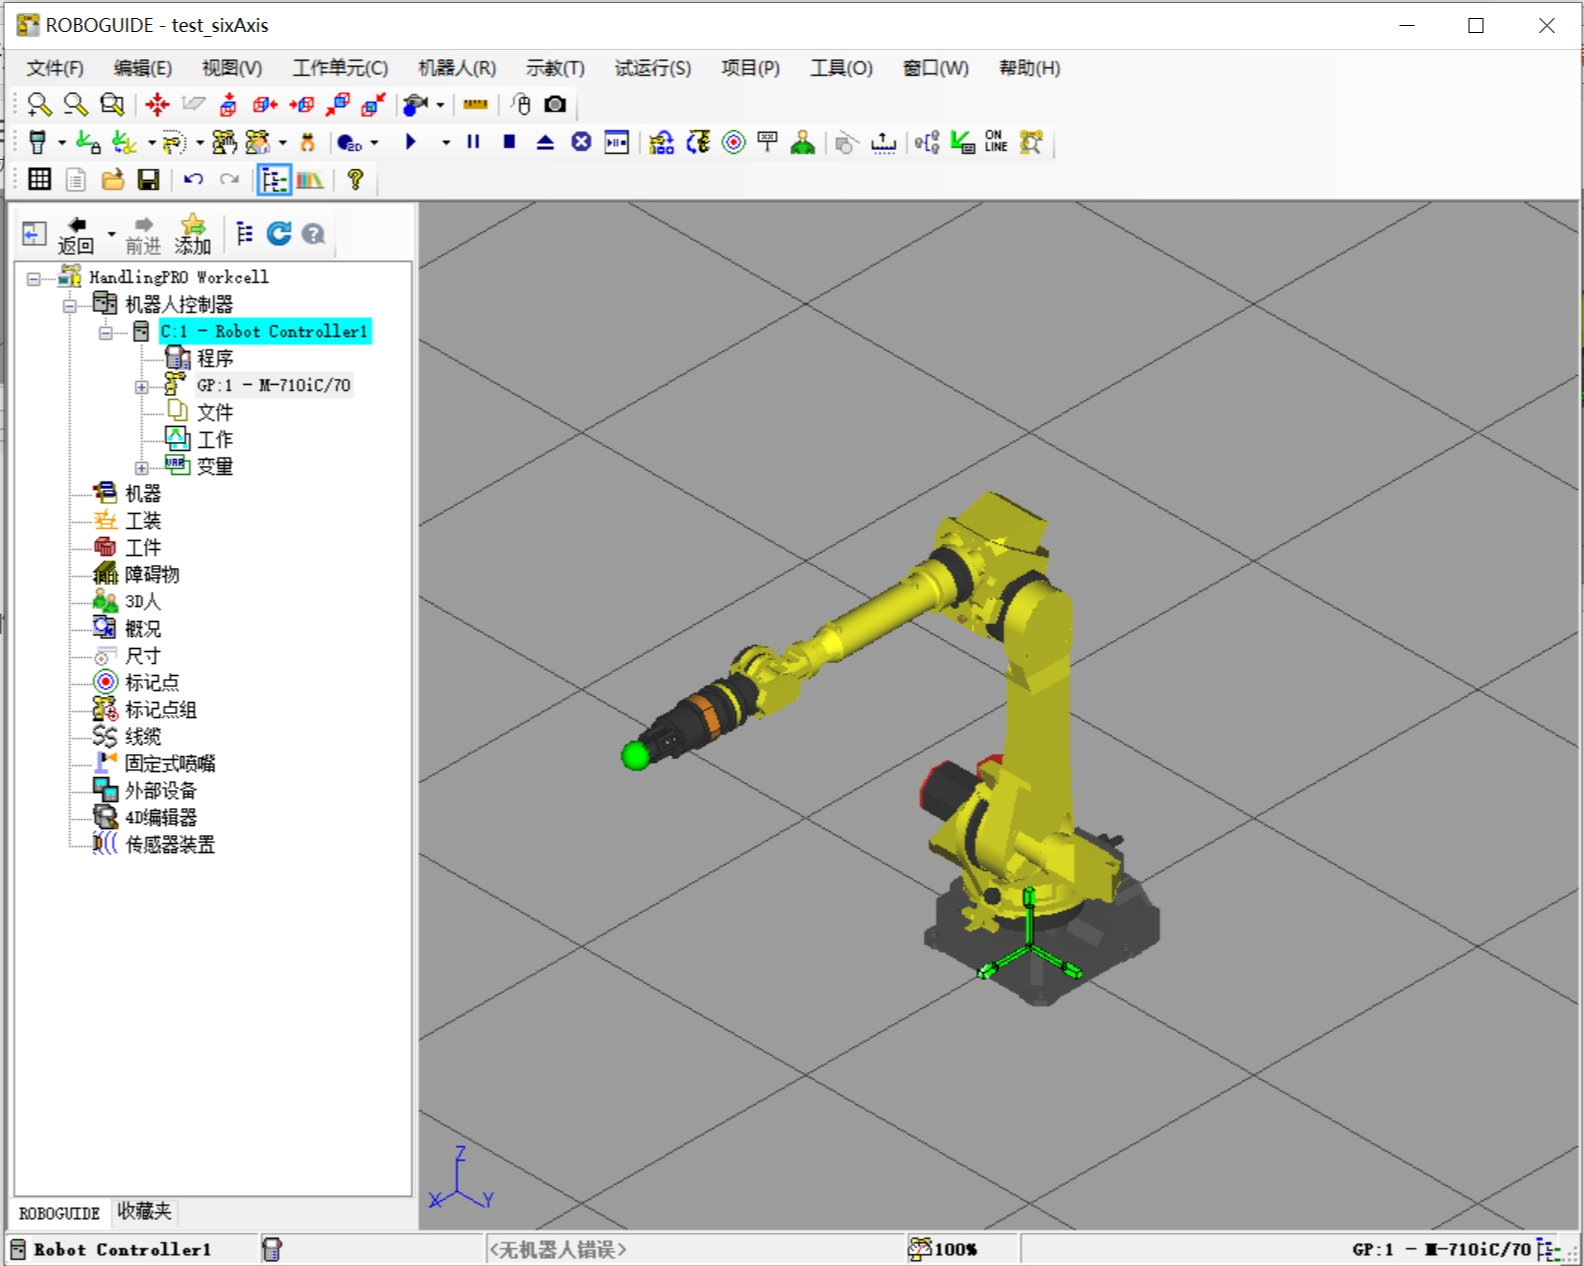The height and width of the screenshot is (1266, 1584).
Task: Toggle the bookshelf process navigator icon
Action: click(x=309, y=180)
